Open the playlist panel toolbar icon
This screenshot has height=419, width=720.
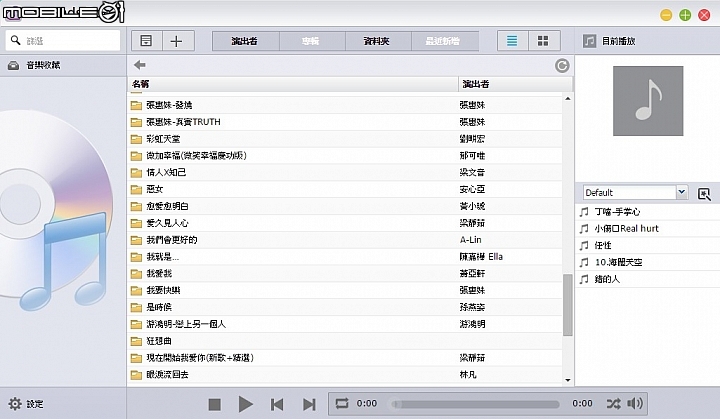[146, 41]
